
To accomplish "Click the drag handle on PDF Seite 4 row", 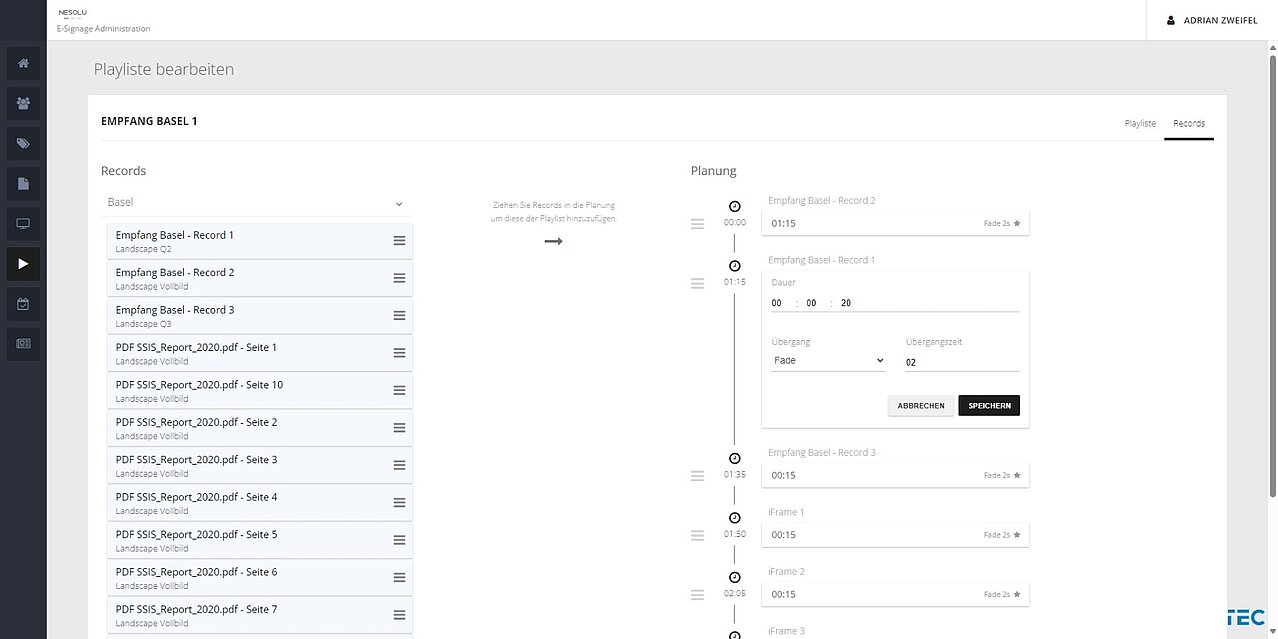I will click(x=399, y=503).
